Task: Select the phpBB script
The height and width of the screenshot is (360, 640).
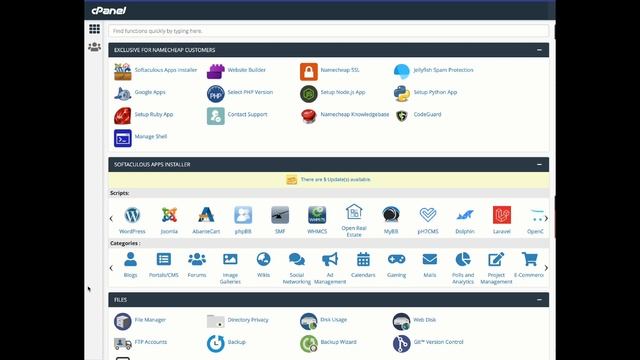Action: click(243, 220)
